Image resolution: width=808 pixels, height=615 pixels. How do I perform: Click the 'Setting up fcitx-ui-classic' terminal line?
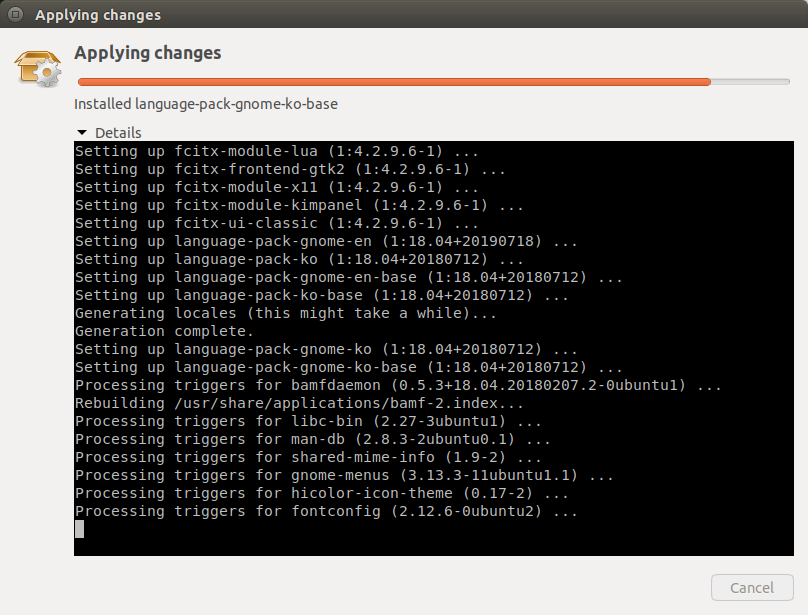277,223
